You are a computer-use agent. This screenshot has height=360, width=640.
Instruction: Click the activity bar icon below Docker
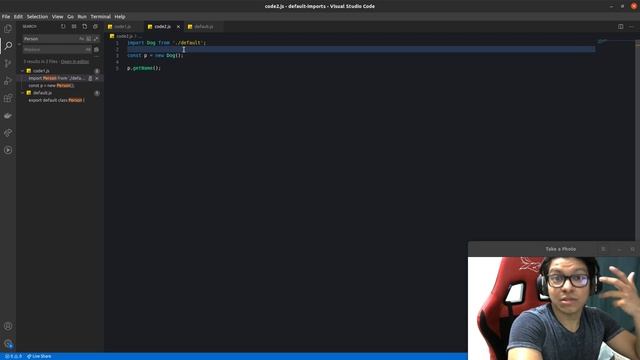(x=8, y=133)
